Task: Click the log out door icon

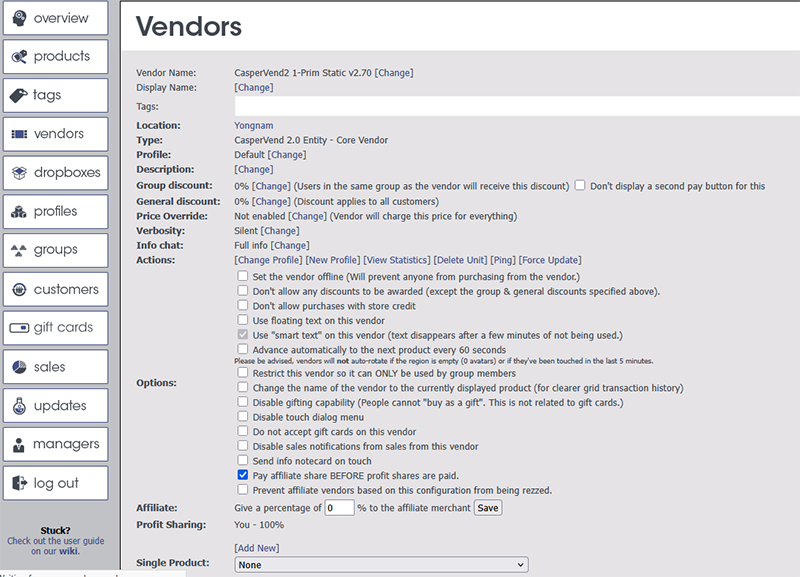Action: tap(19, 483)
